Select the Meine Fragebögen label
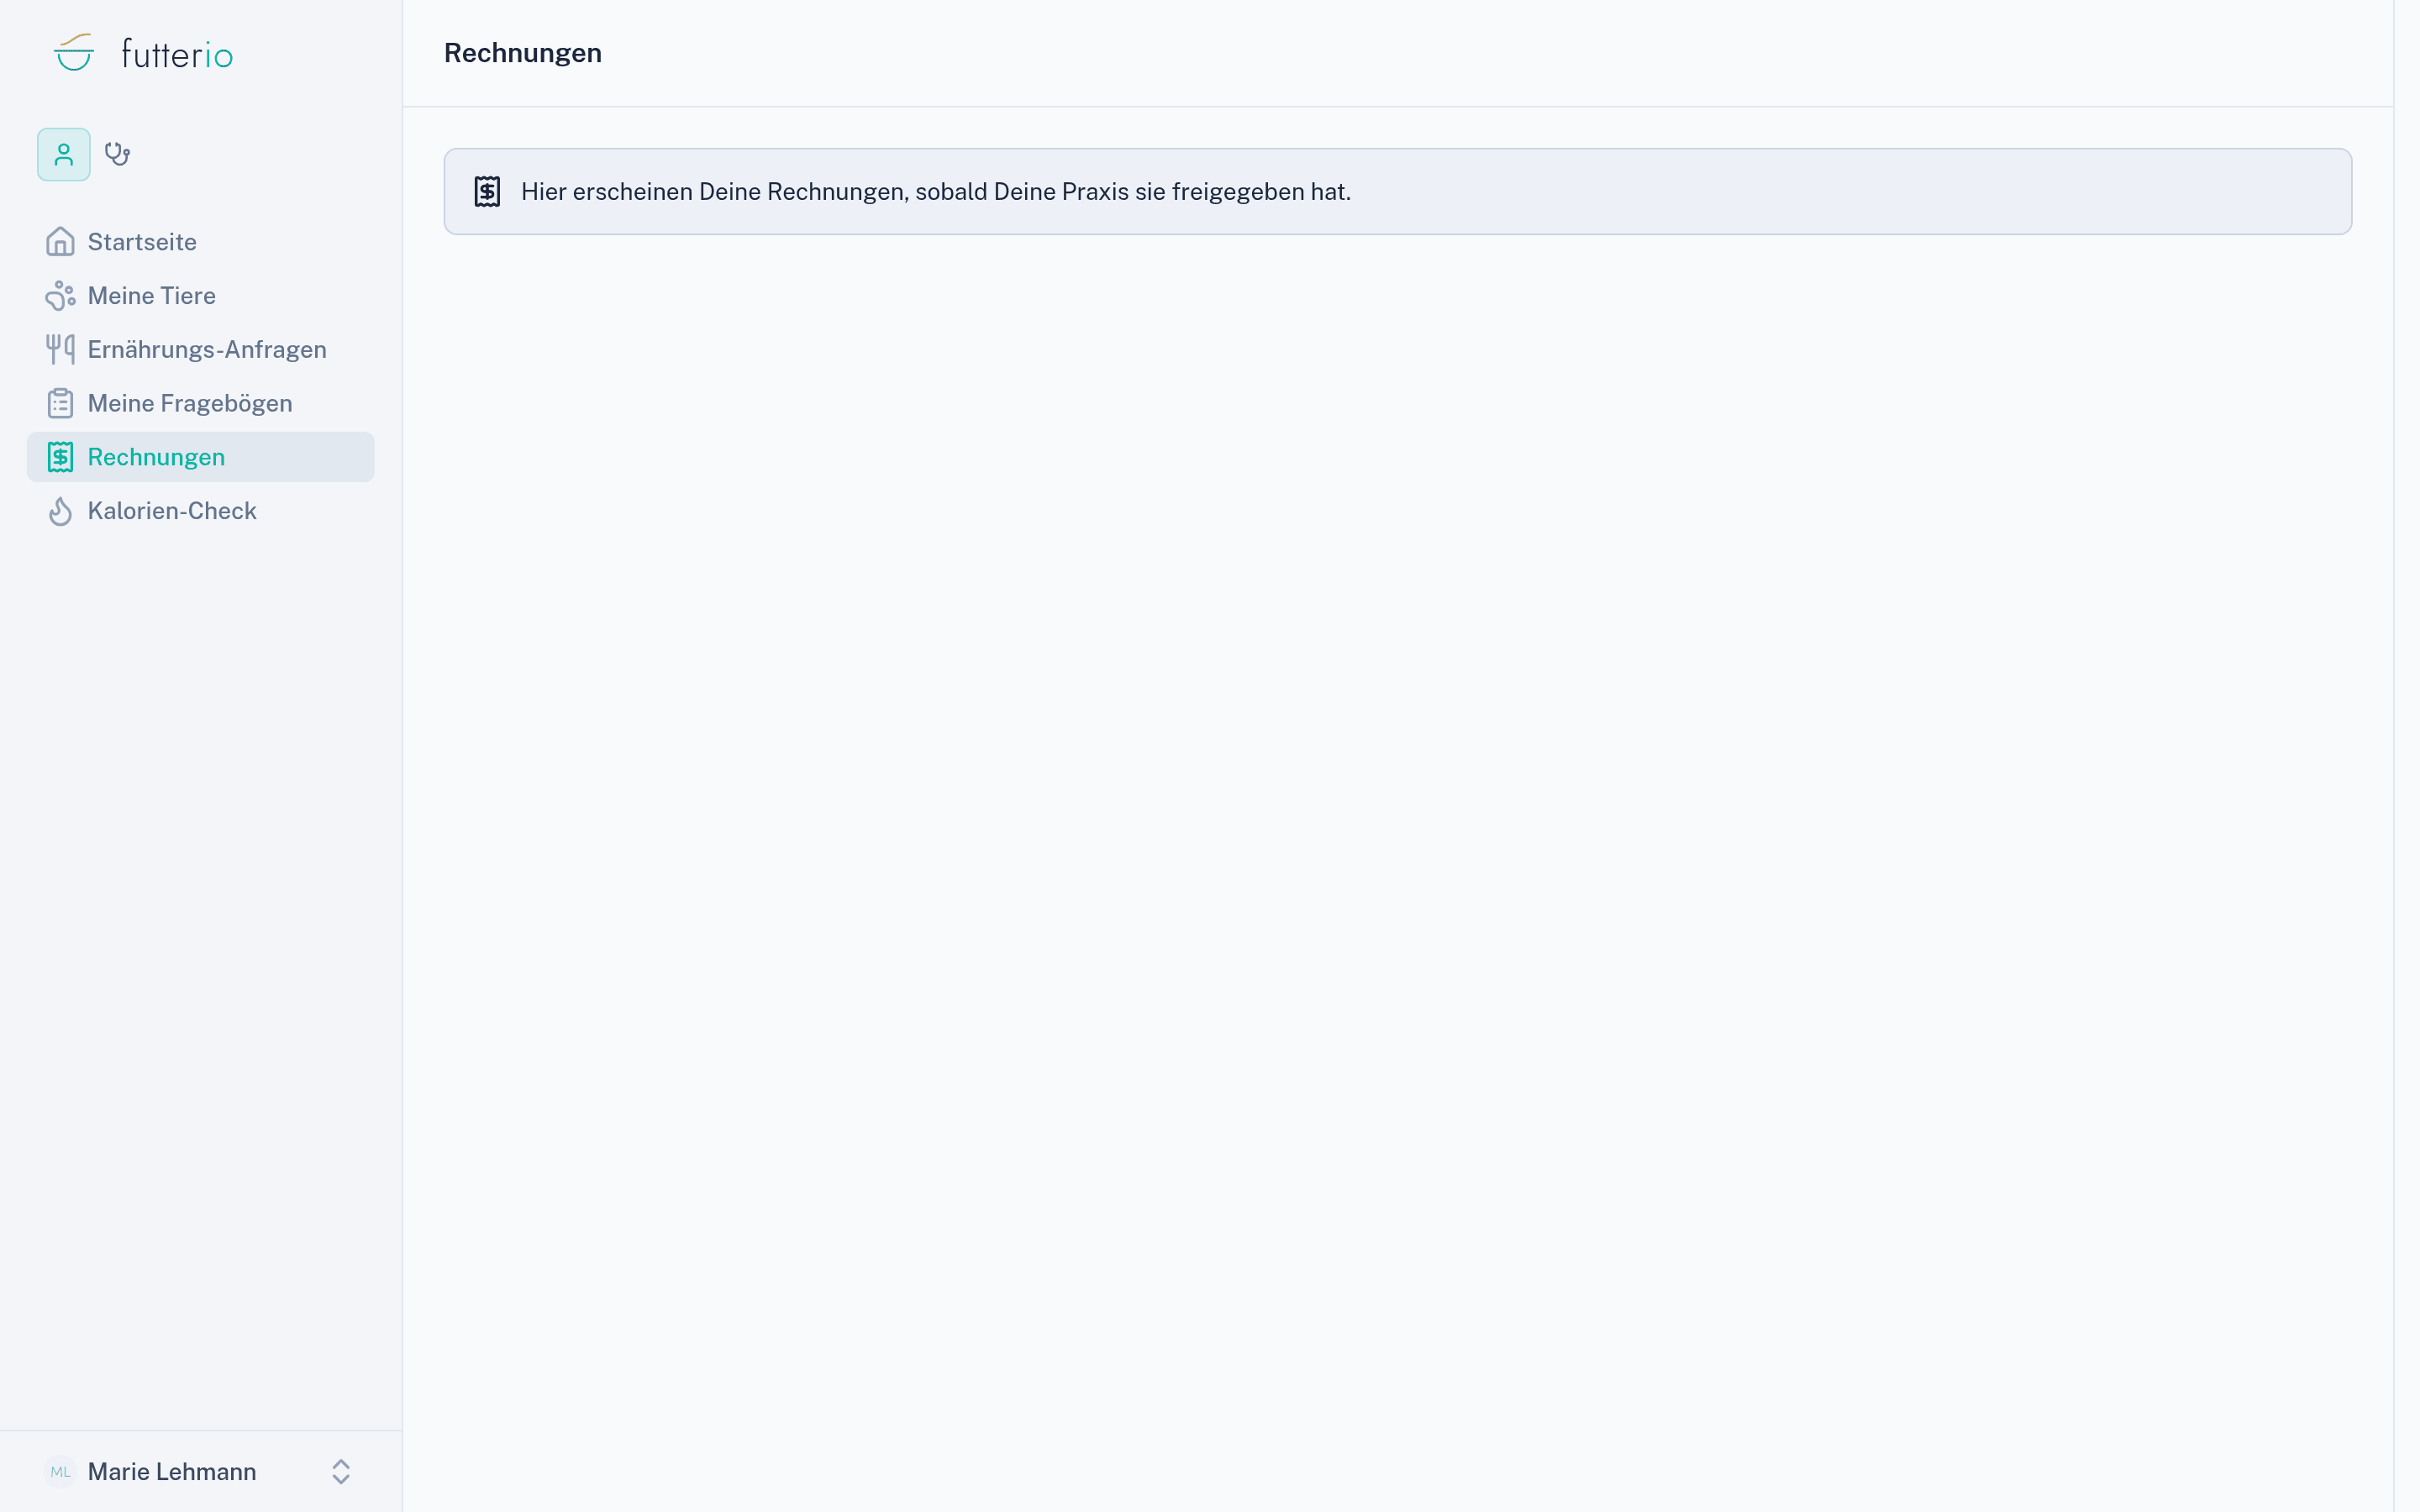 [190, 403]
